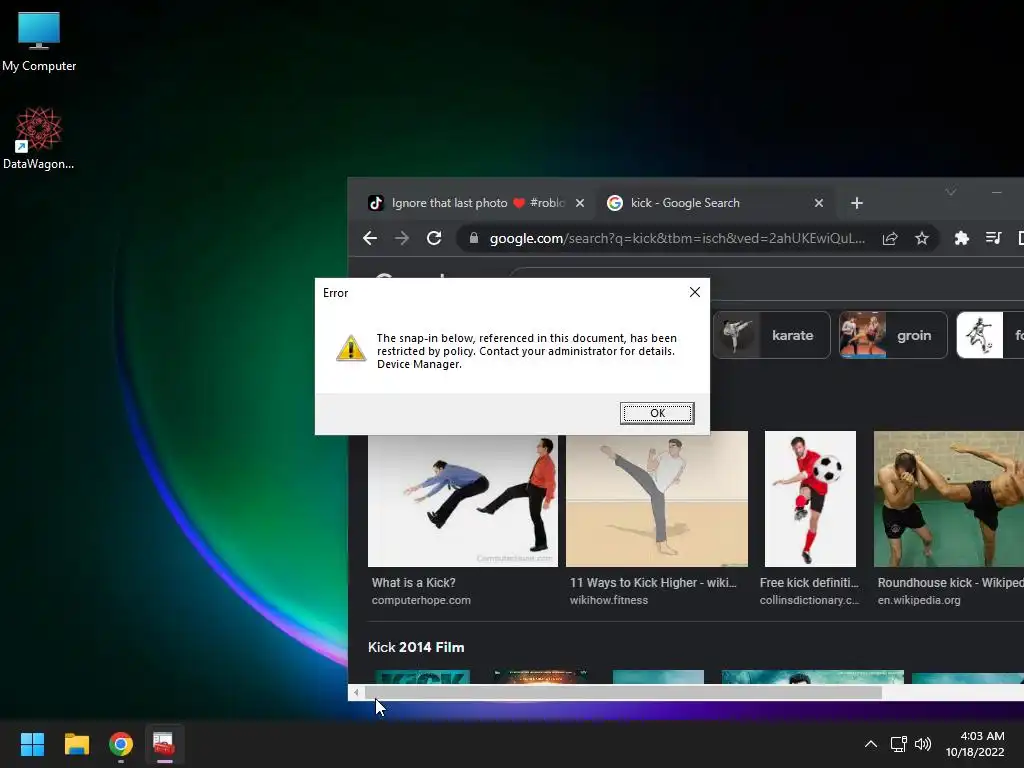Open a new Chrome tab
Image resolution: width=1024 pixels, height=768 pixels.
(x=857, y=203)
